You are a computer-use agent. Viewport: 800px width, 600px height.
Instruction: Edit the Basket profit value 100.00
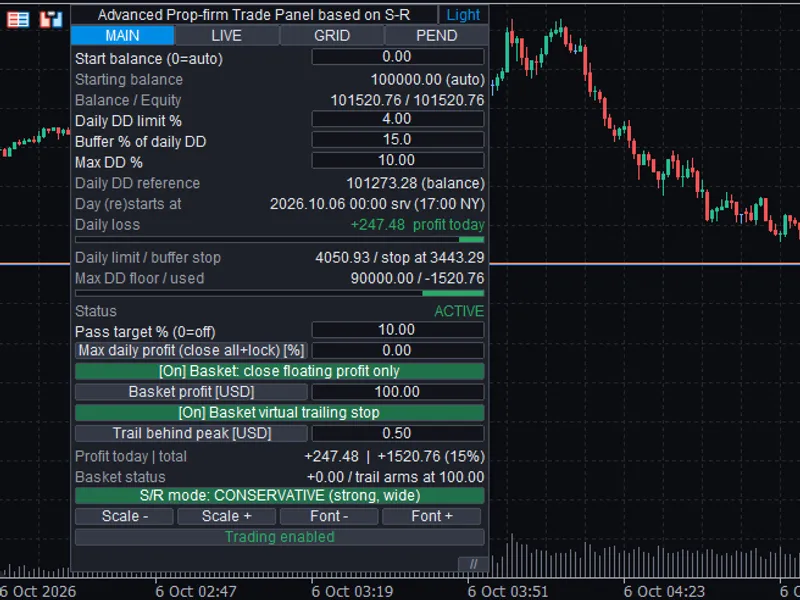click(397, 392)
